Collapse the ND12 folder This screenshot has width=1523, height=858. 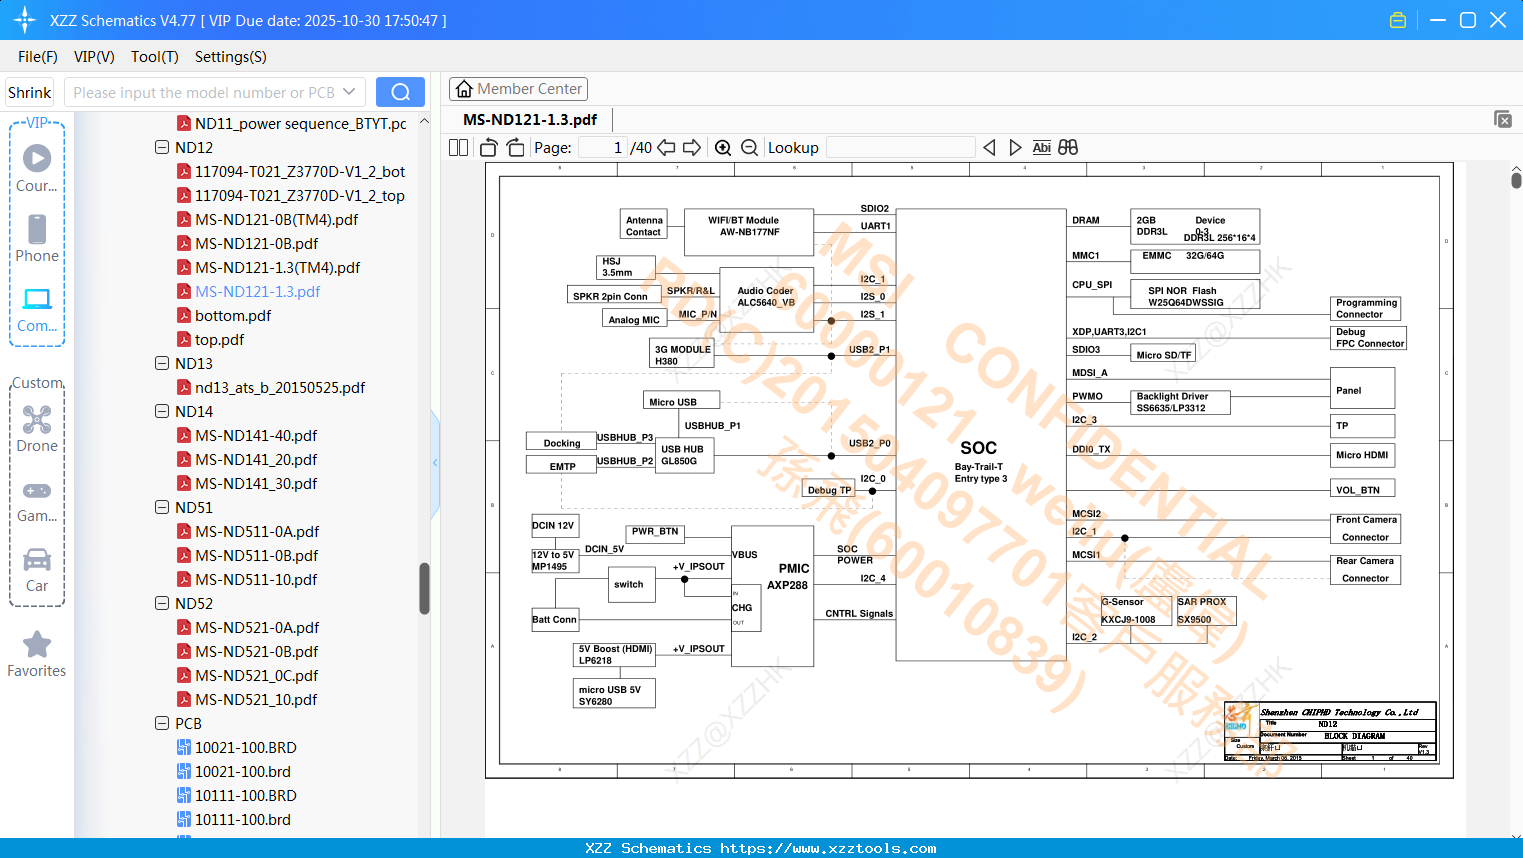162,148
